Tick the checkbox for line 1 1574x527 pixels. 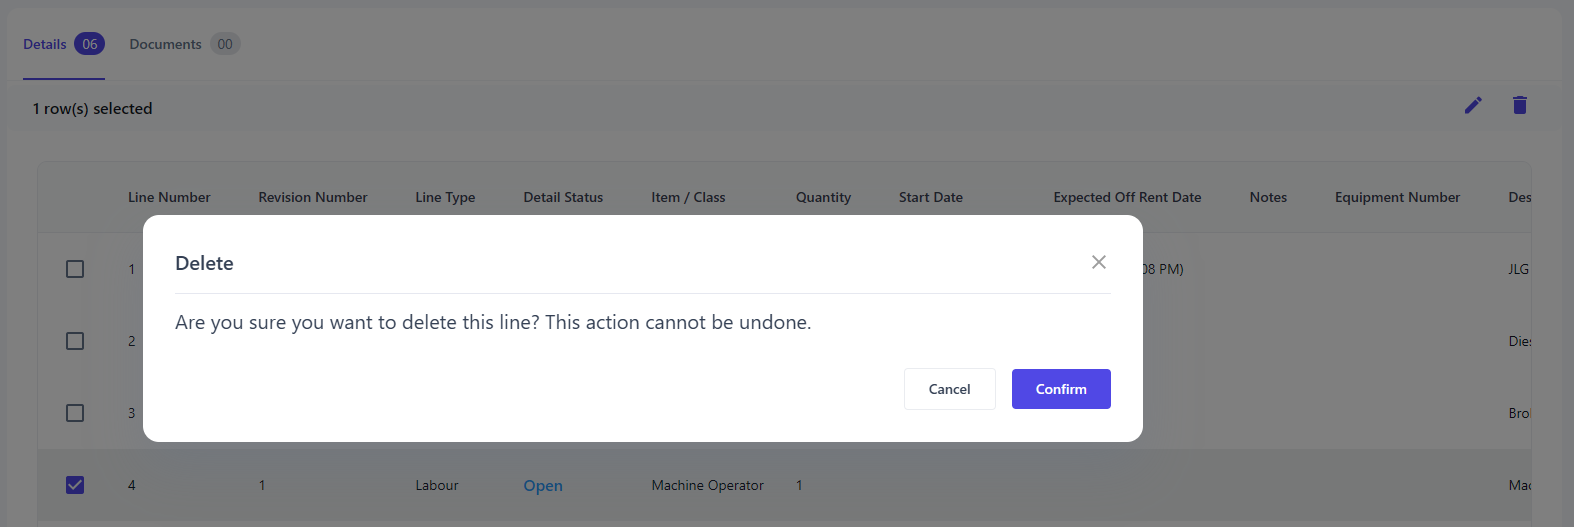pyautogui.click(x=75, y=269)
